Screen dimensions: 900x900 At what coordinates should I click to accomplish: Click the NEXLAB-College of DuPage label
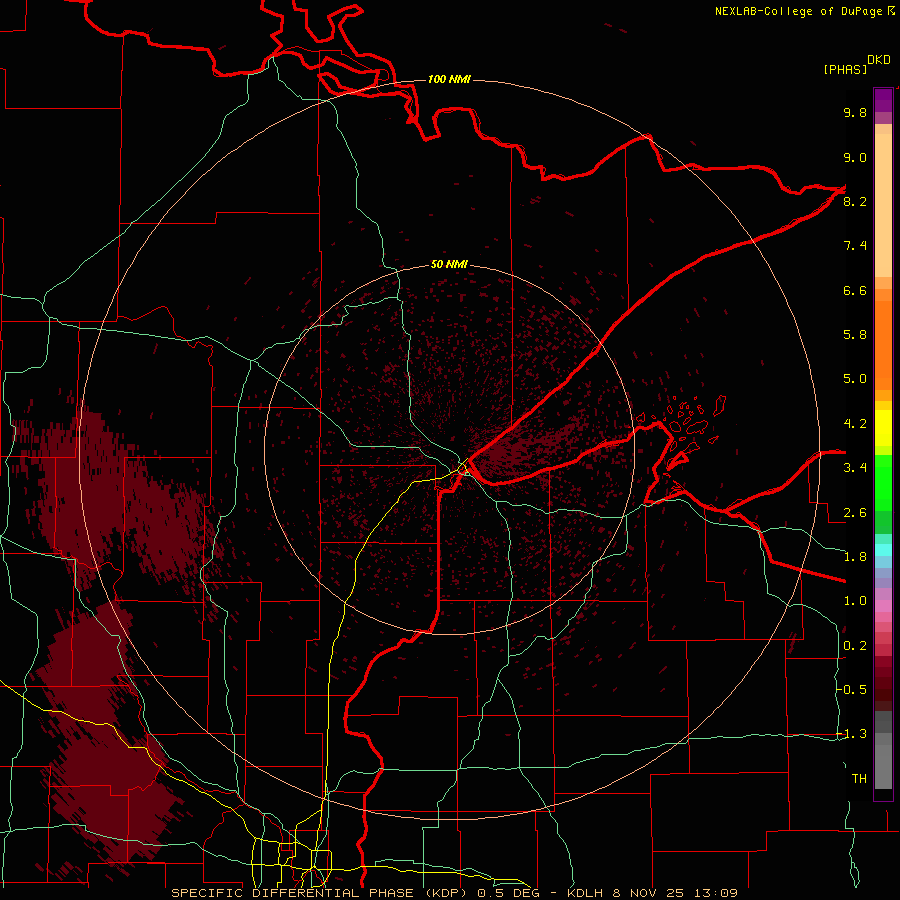point(798,11)
